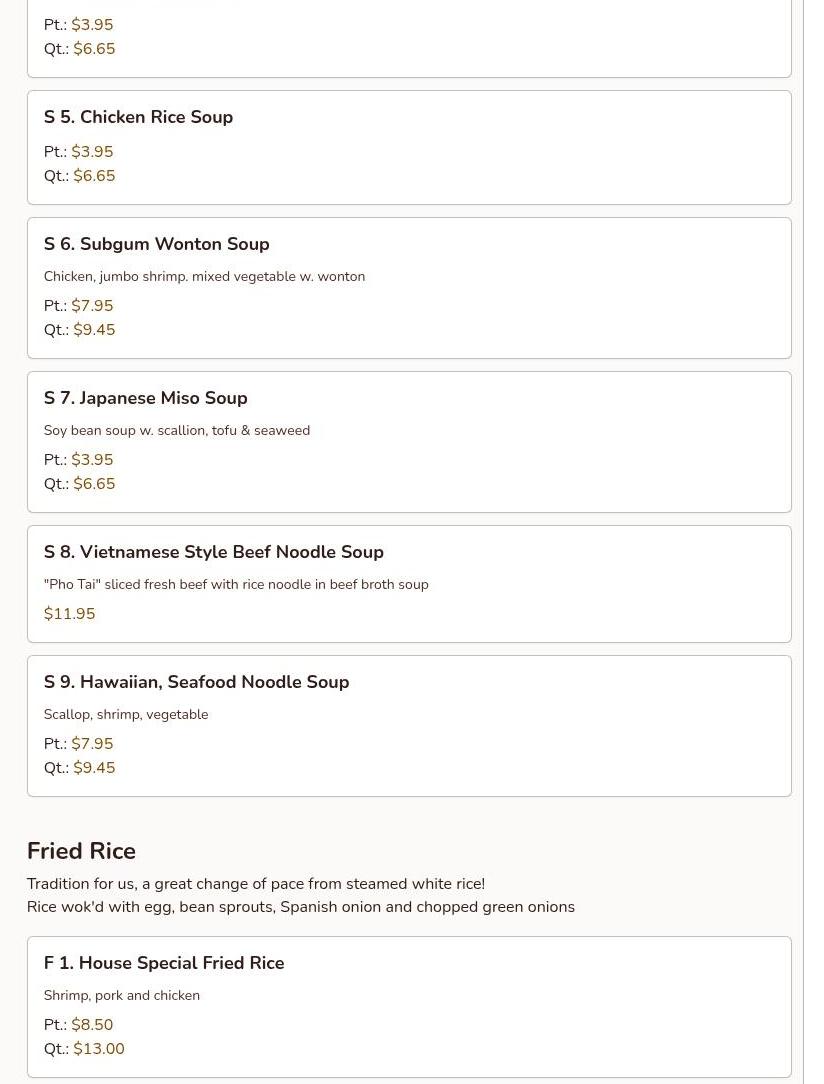
Task: Select the Qt. $6.65 Japanese Miso Soup size
Action: (93, 484)
